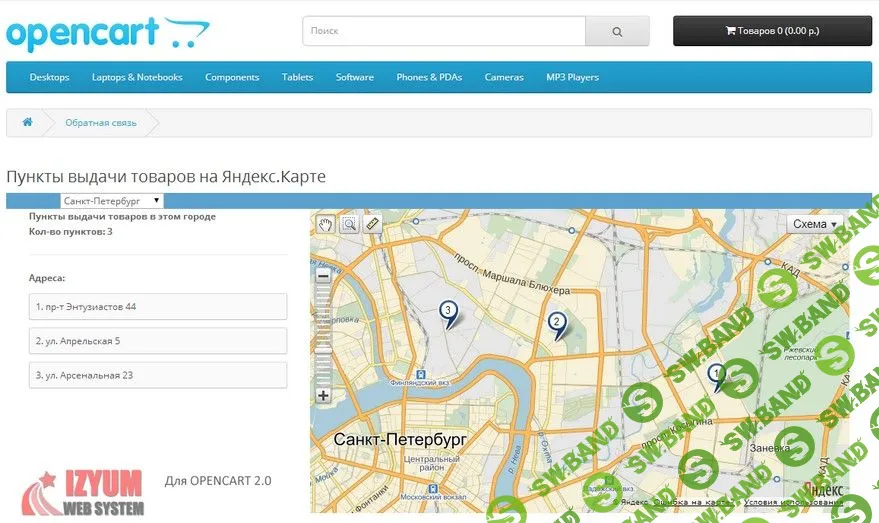879x523 pixels.
Task: Select the ruler distance tool on map
Action: point(373,224)
